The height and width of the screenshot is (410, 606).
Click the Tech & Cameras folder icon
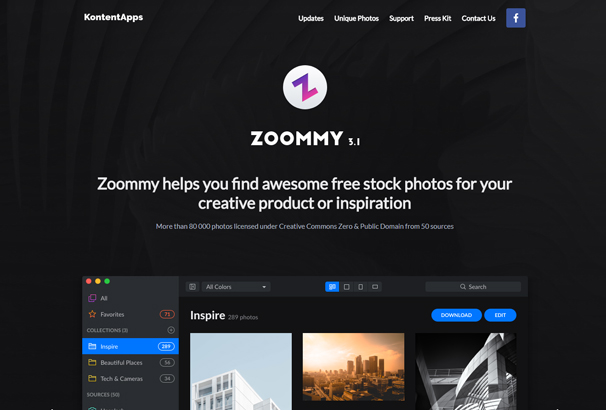92,378
